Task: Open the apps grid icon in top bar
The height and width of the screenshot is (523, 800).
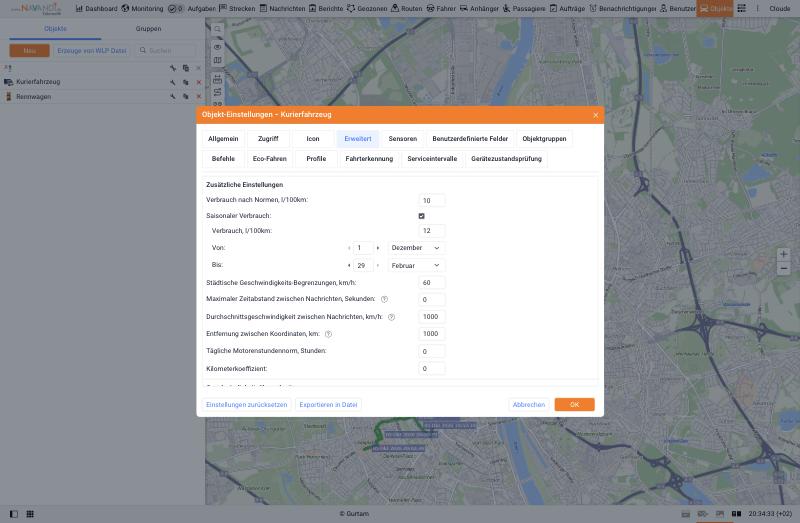Action: tap(741, 8)
